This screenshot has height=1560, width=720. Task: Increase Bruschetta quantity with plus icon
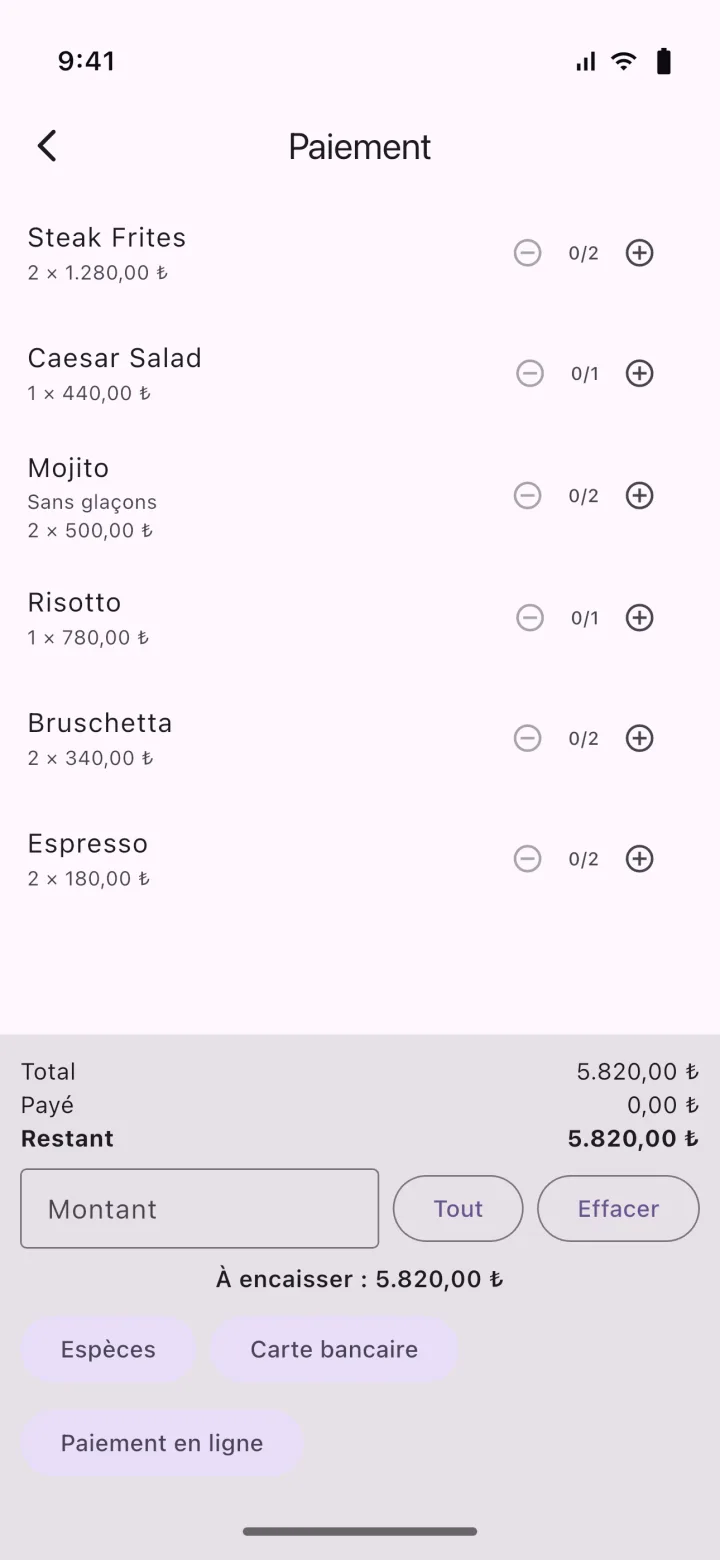click(640, 738)
